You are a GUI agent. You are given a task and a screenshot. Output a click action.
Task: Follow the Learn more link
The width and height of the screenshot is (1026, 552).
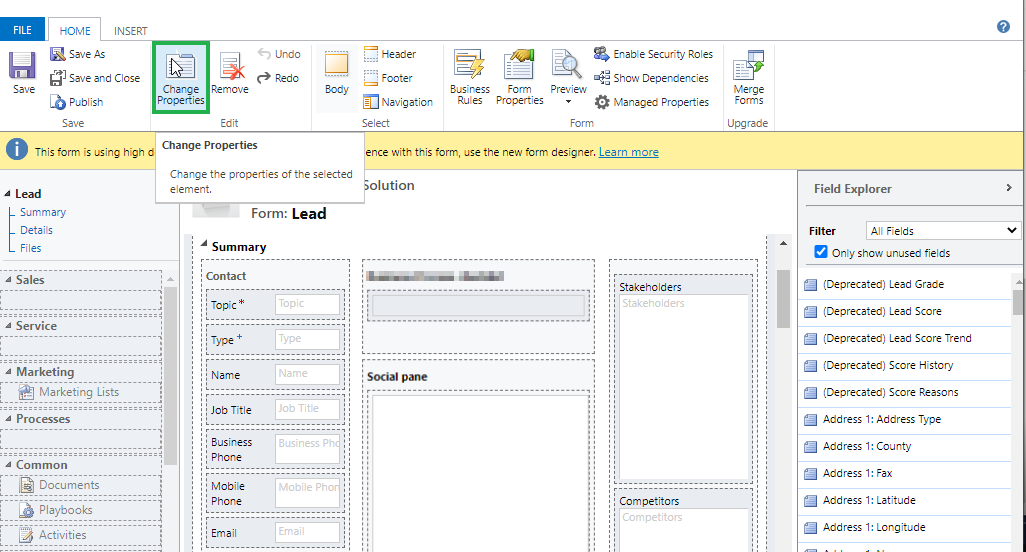point(628,152)
